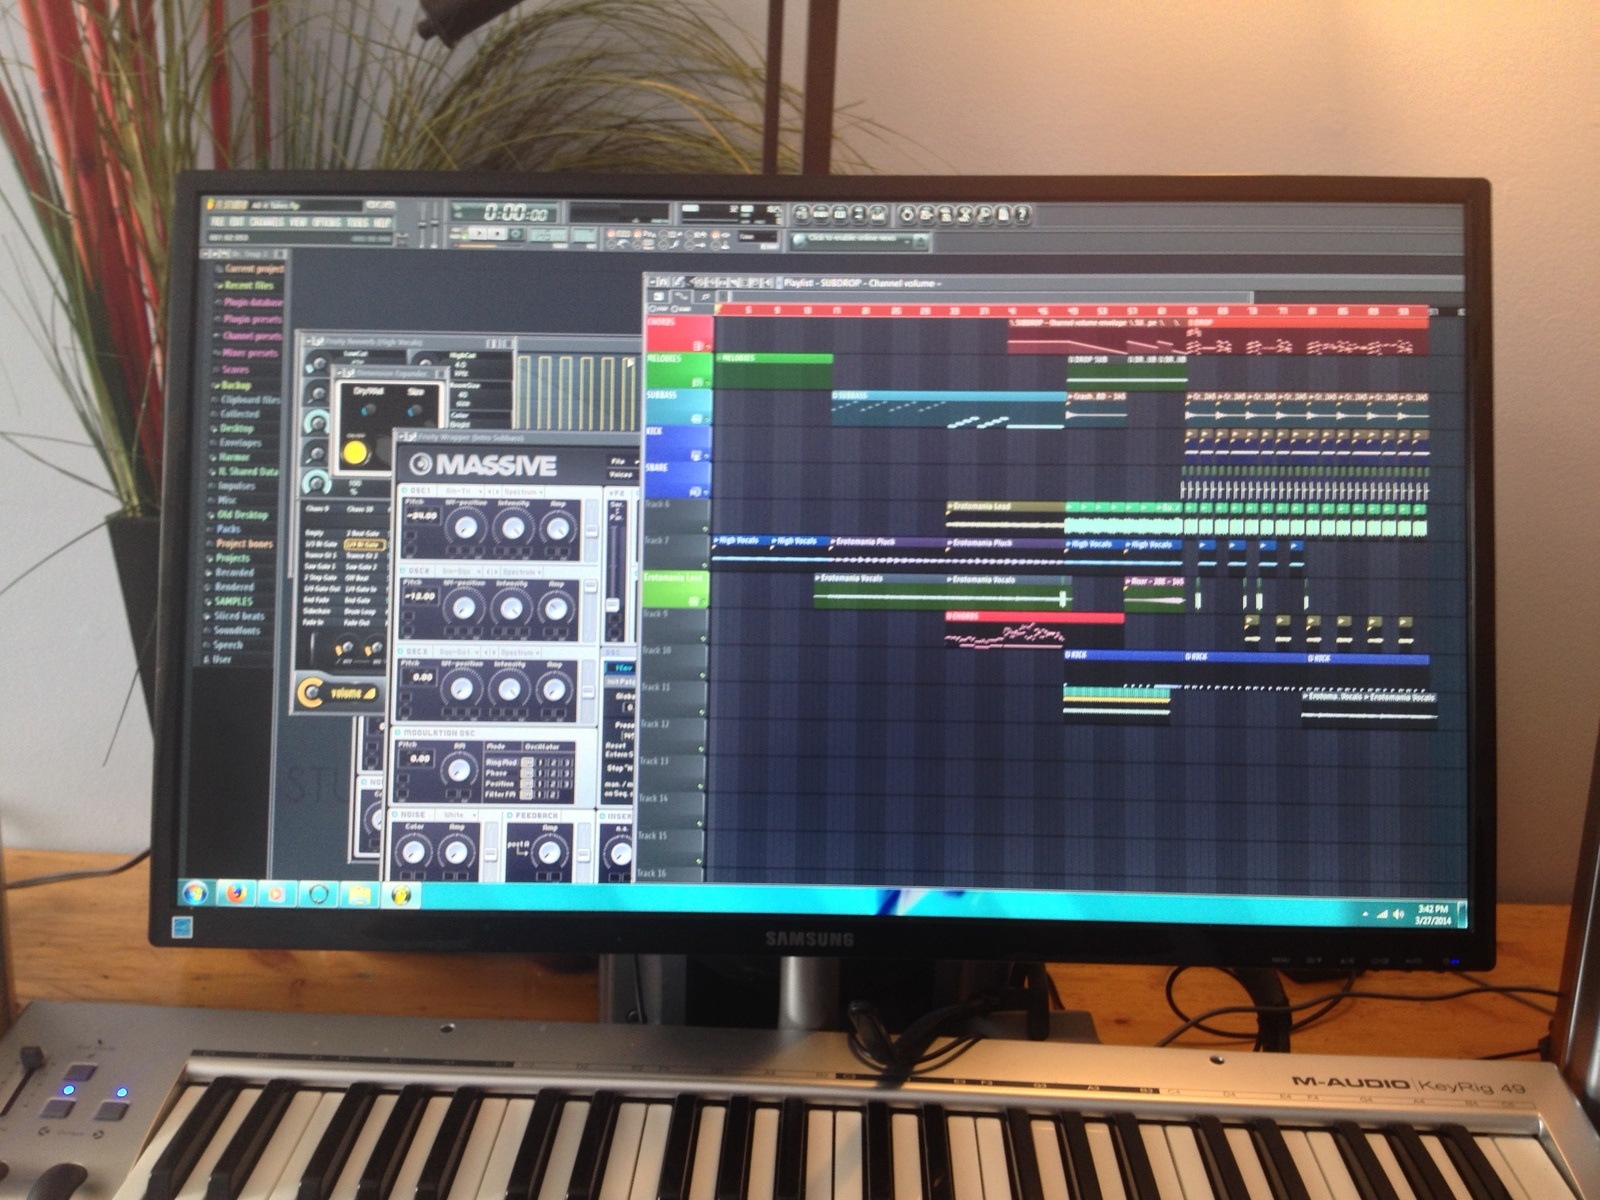
Task: Toggle OSC1 on/off in Massive
Action: pyautogui.click(x=404, y=492)
